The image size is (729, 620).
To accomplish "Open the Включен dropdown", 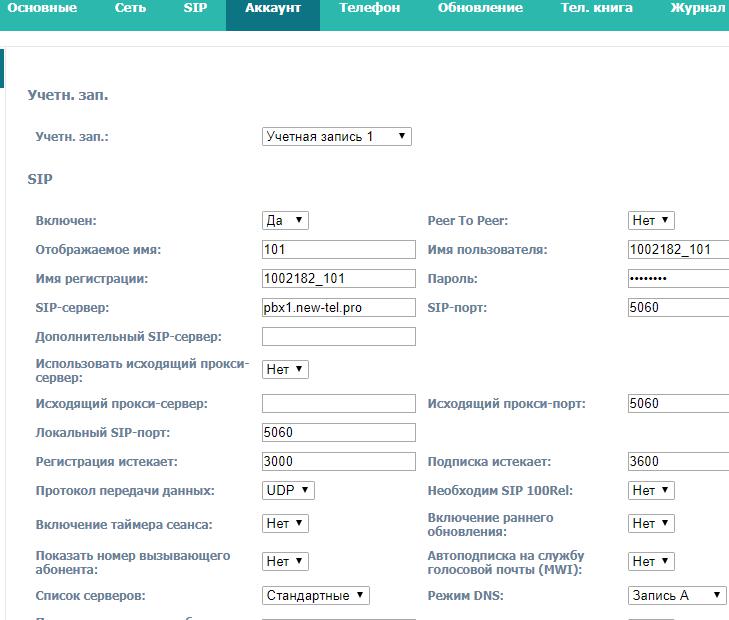I will [286, 220].
